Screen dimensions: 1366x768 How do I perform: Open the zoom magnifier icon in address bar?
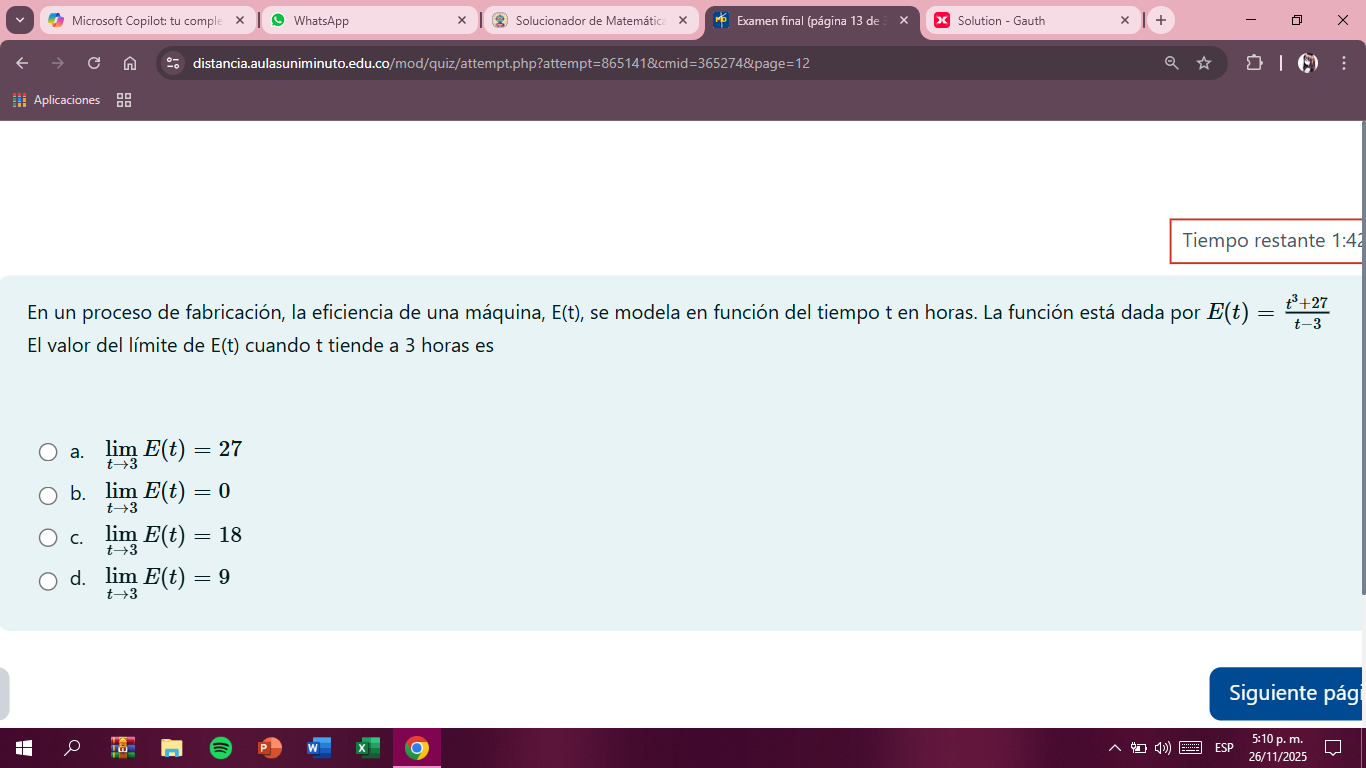1172,63
